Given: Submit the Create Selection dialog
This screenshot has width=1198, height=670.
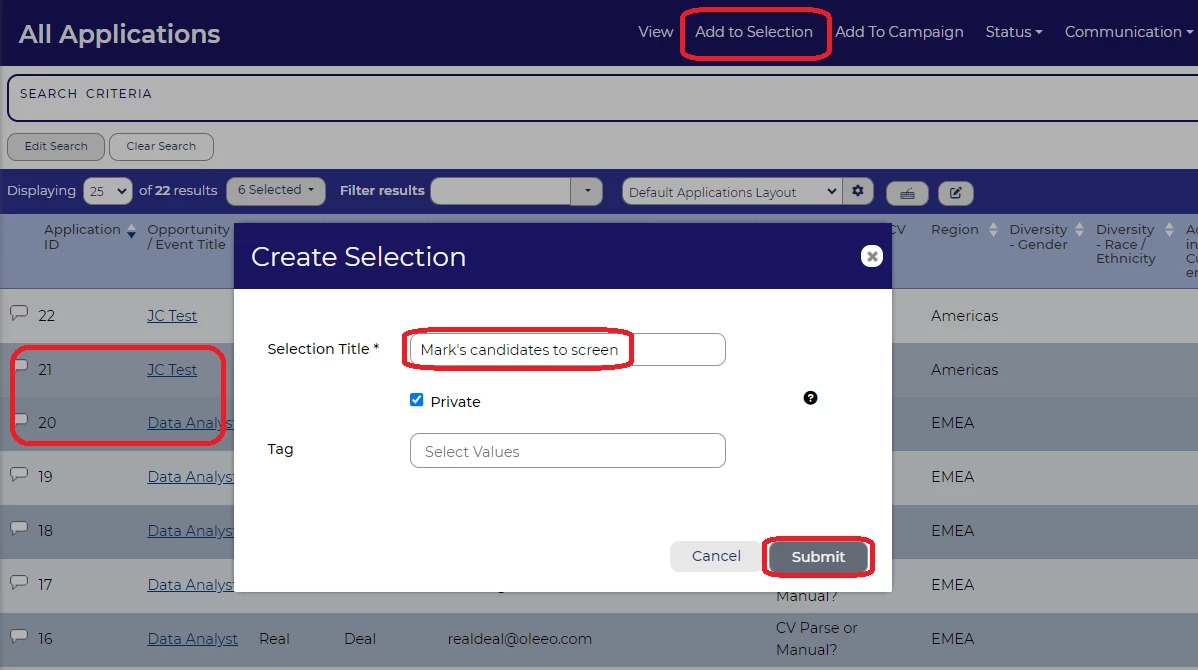Looking at the screenshot, I should click(818, 557).
